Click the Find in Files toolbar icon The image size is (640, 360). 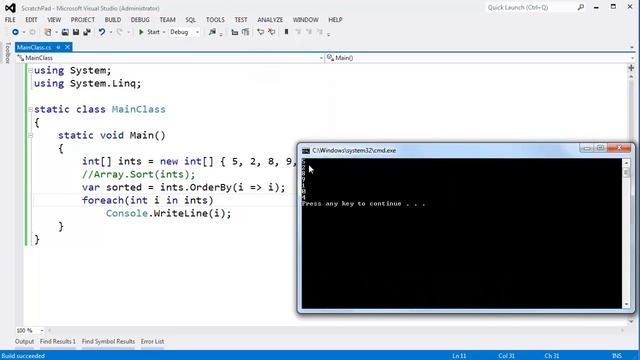coord(212,32)
